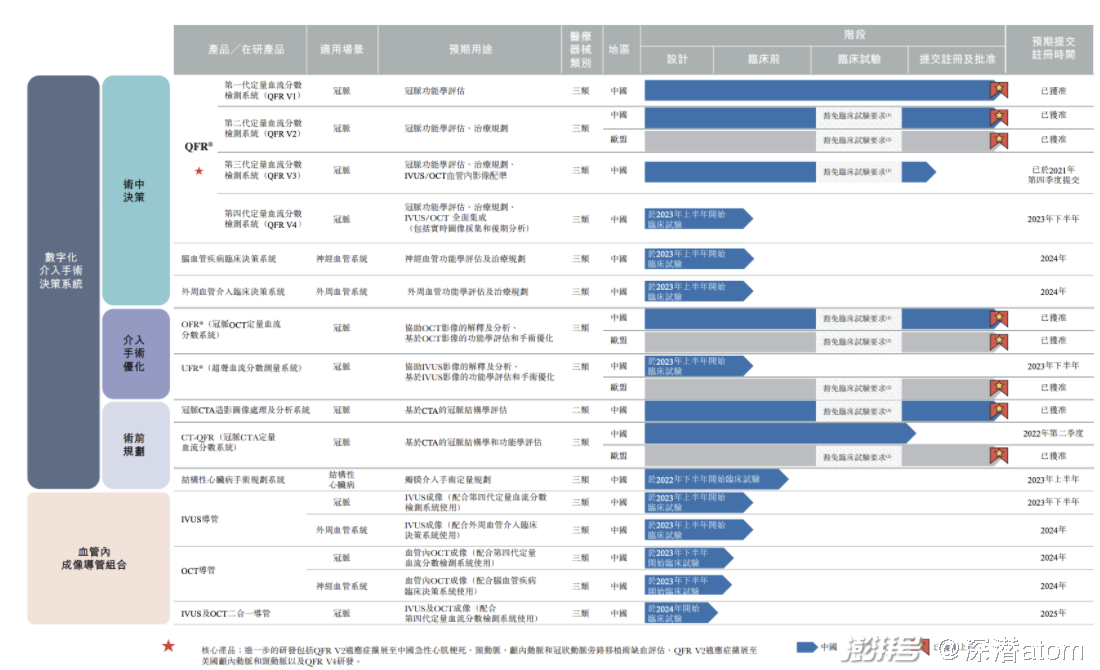This screenshot has width=1100, height=670.
Task: Click the 2022年第二季度 timing text
Action: [x=1053, y=434]
